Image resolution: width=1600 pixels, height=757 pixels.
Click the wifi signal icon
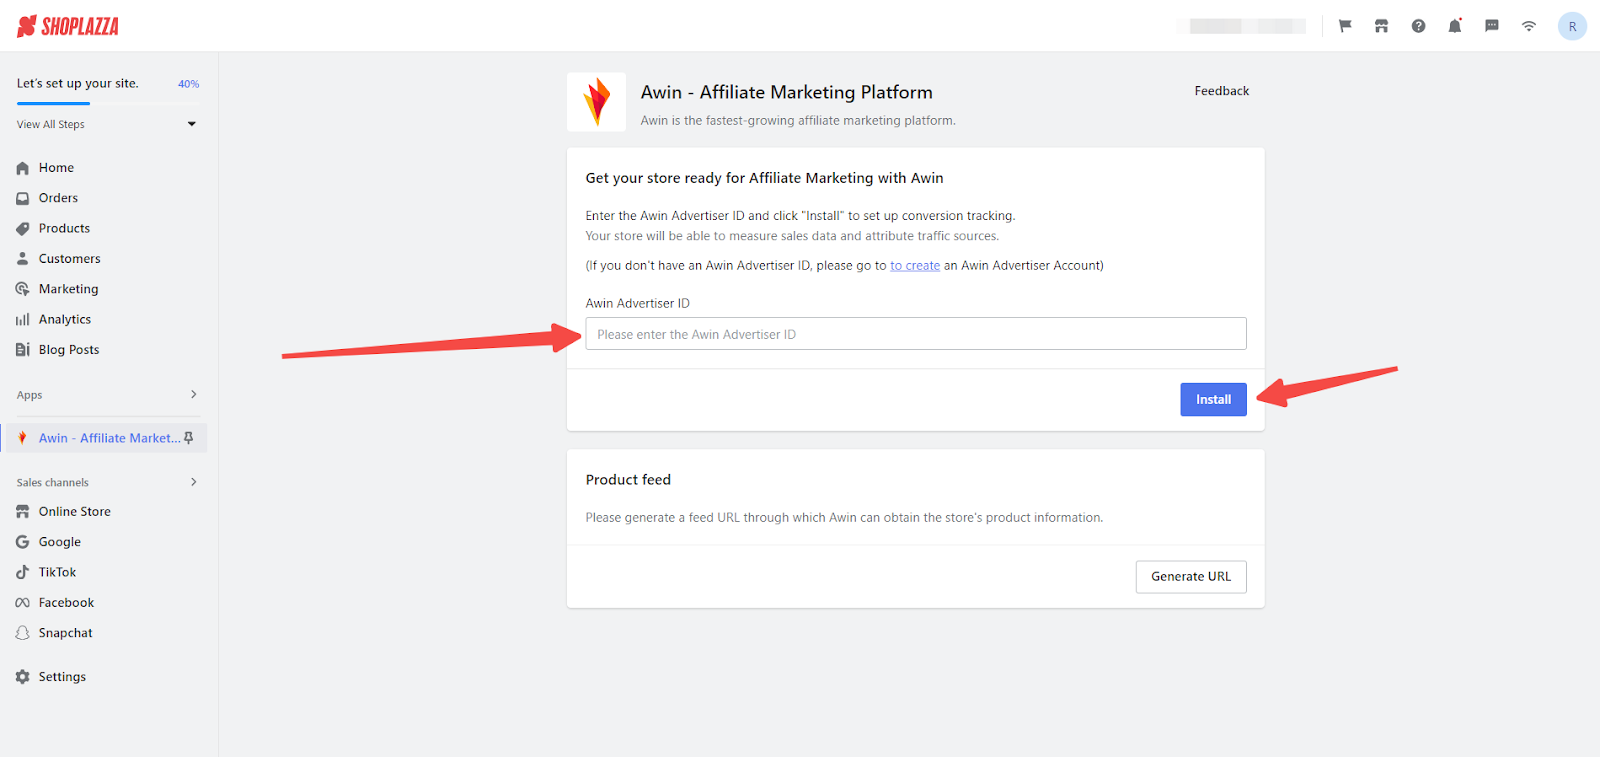(x=1529, y=26)
